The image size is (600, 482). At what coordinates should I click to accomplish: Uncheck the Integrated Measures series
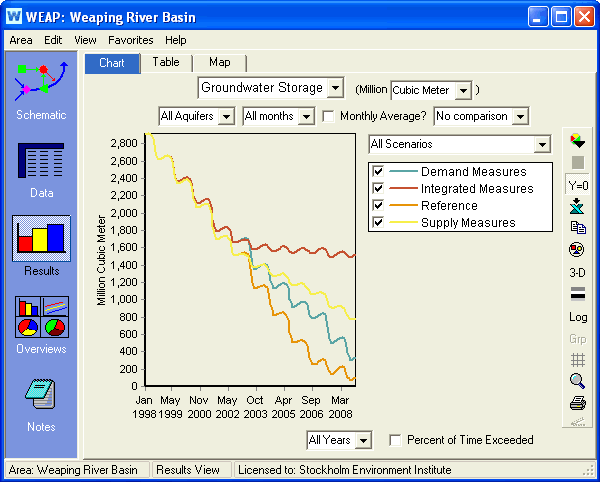click(378, 189)
